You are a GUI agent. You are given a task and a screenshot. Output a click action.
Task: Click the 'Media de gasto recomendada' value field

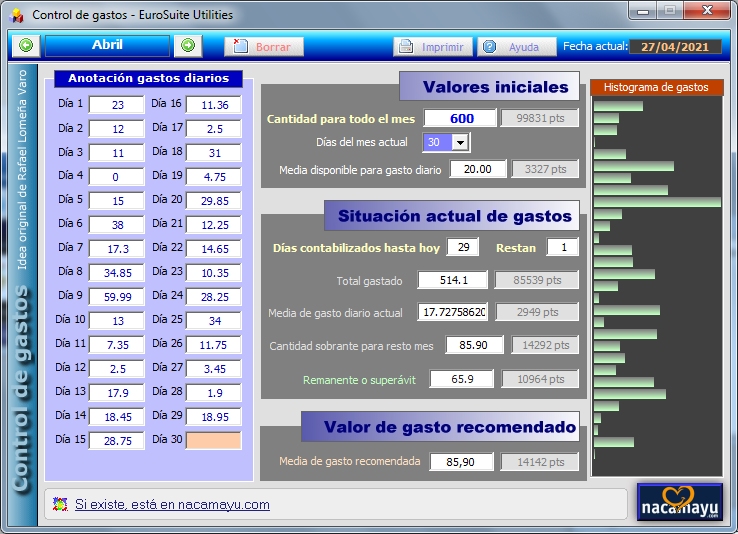pos(461,462)
